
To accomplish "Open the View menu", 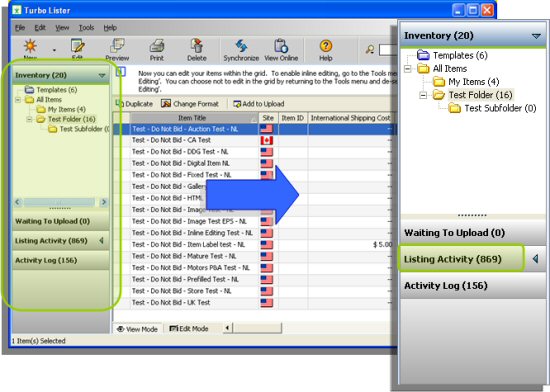I will 62,28.
